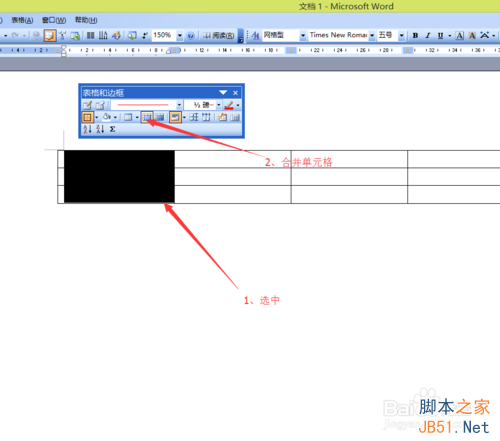Open the line style dropdown

(179, 105)
